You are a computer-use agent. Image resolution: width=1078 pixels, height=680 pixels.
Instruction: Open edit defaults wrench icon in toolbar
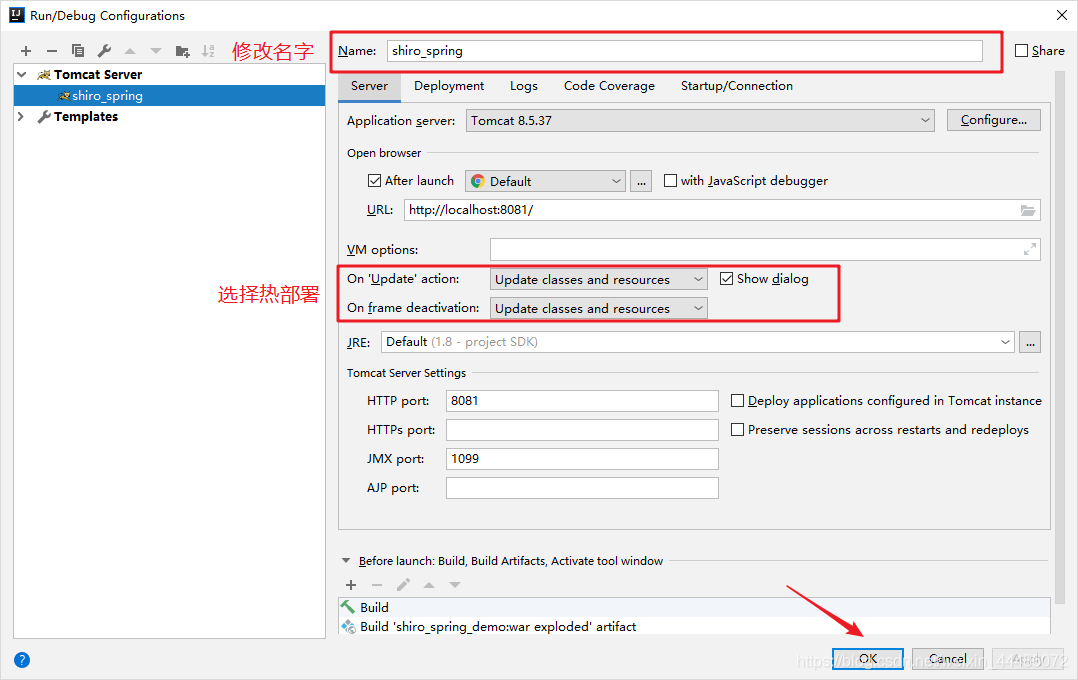pyautogui.click(x=104, y=51)
